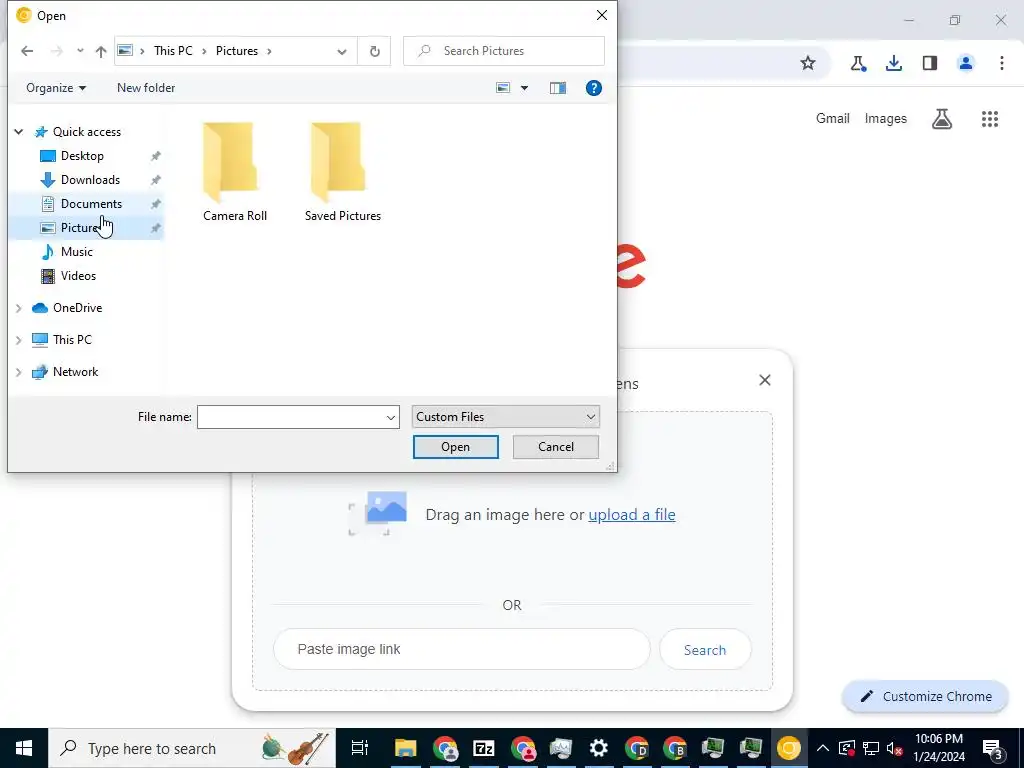This screenshot has width=1024, height=768.
Task: Open the File name history dropdown
Action: (391, 417)
